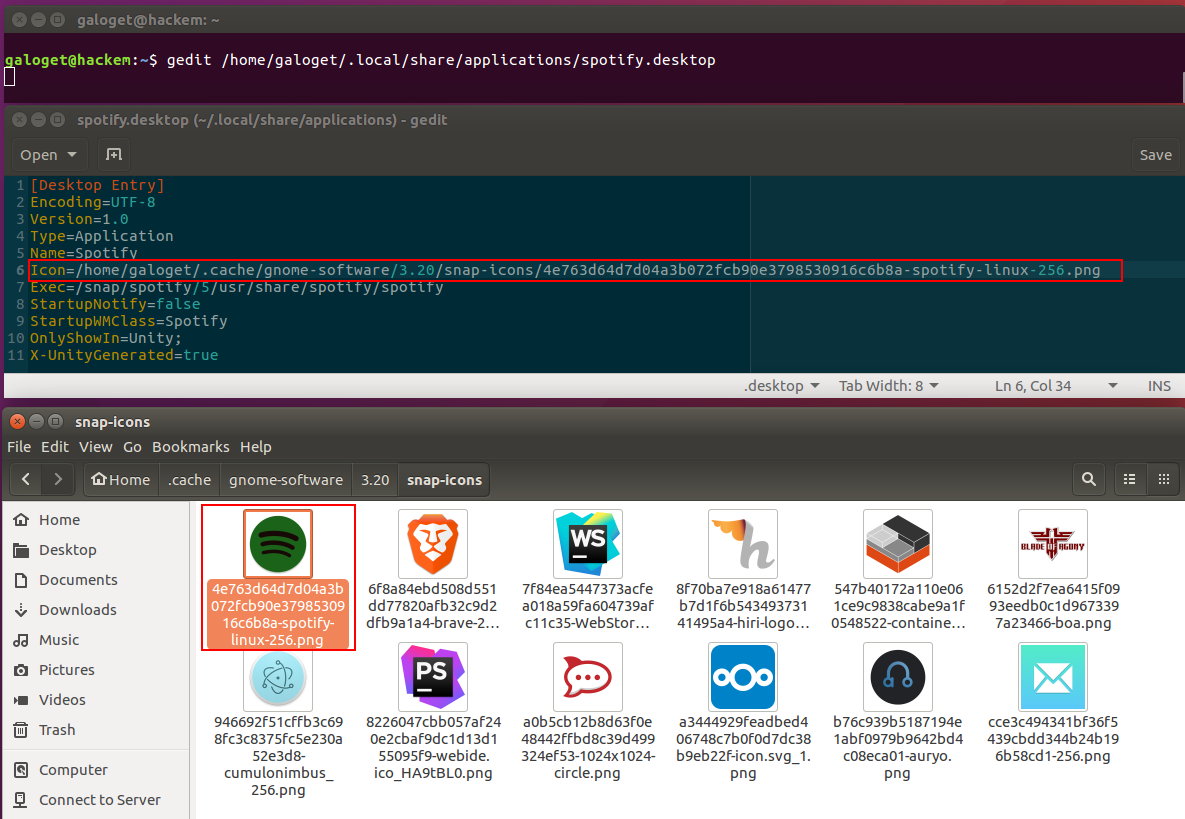The height and width of the screenshot is (819, 1185).
Task: Click the new document icon in gedit
Action: coord(114,155)
